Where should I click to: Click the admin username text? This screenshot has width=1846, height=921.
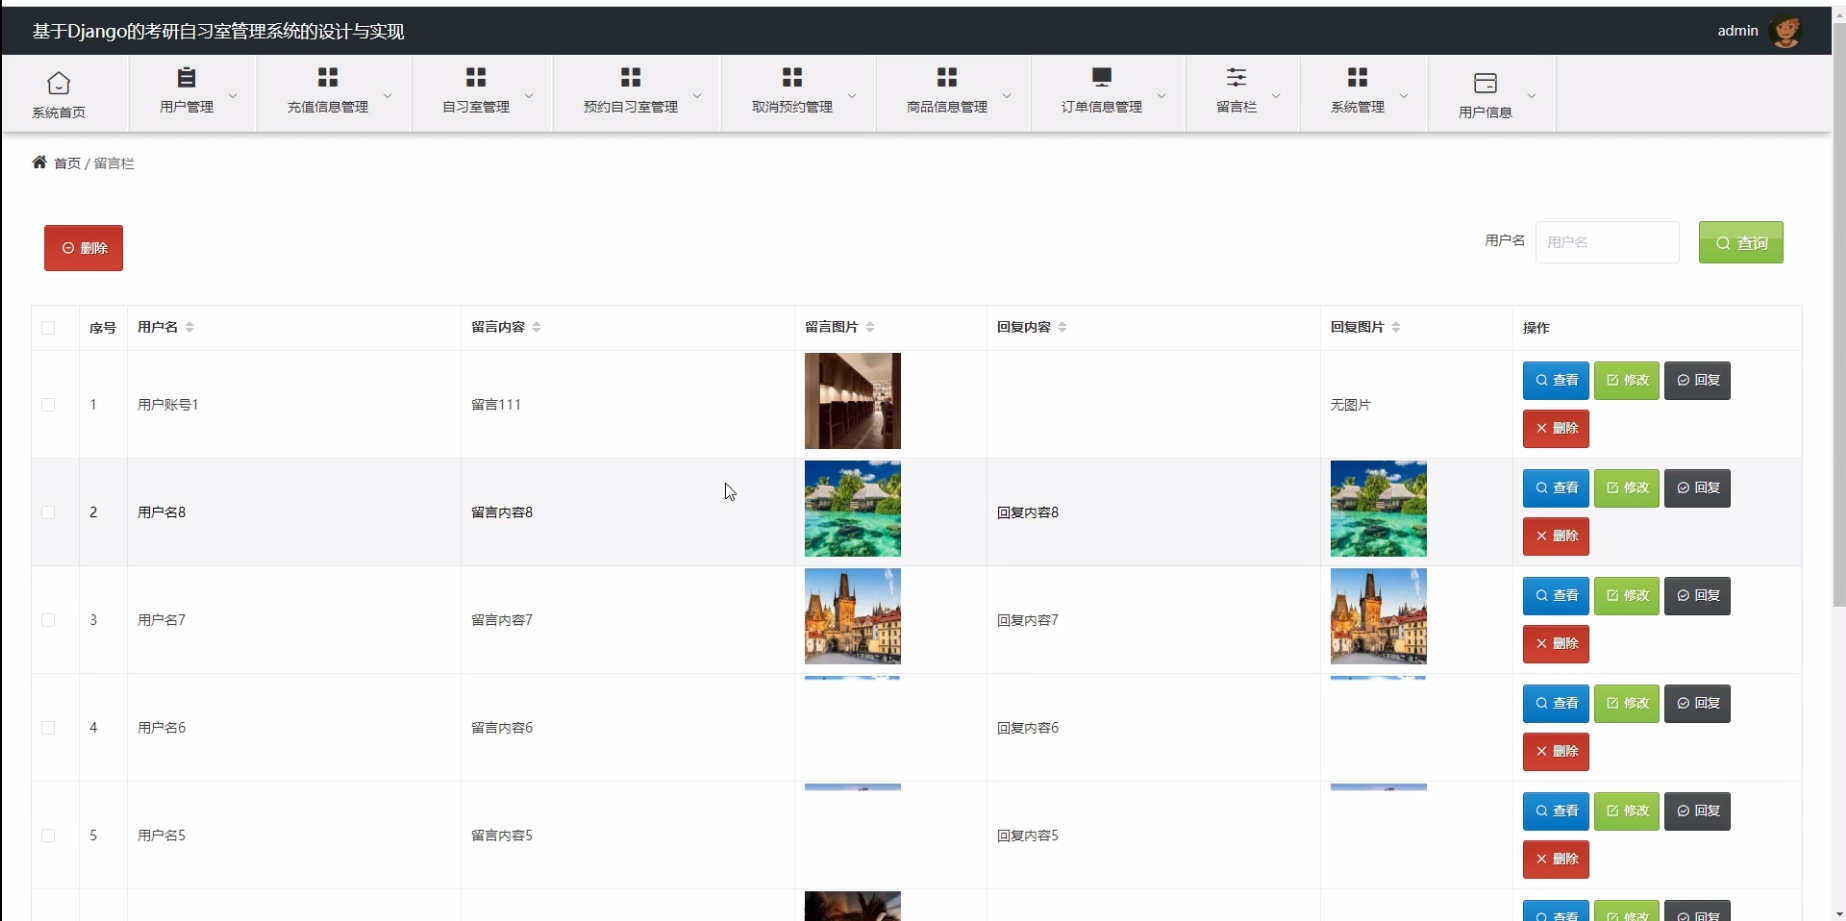click(1737, 31)
